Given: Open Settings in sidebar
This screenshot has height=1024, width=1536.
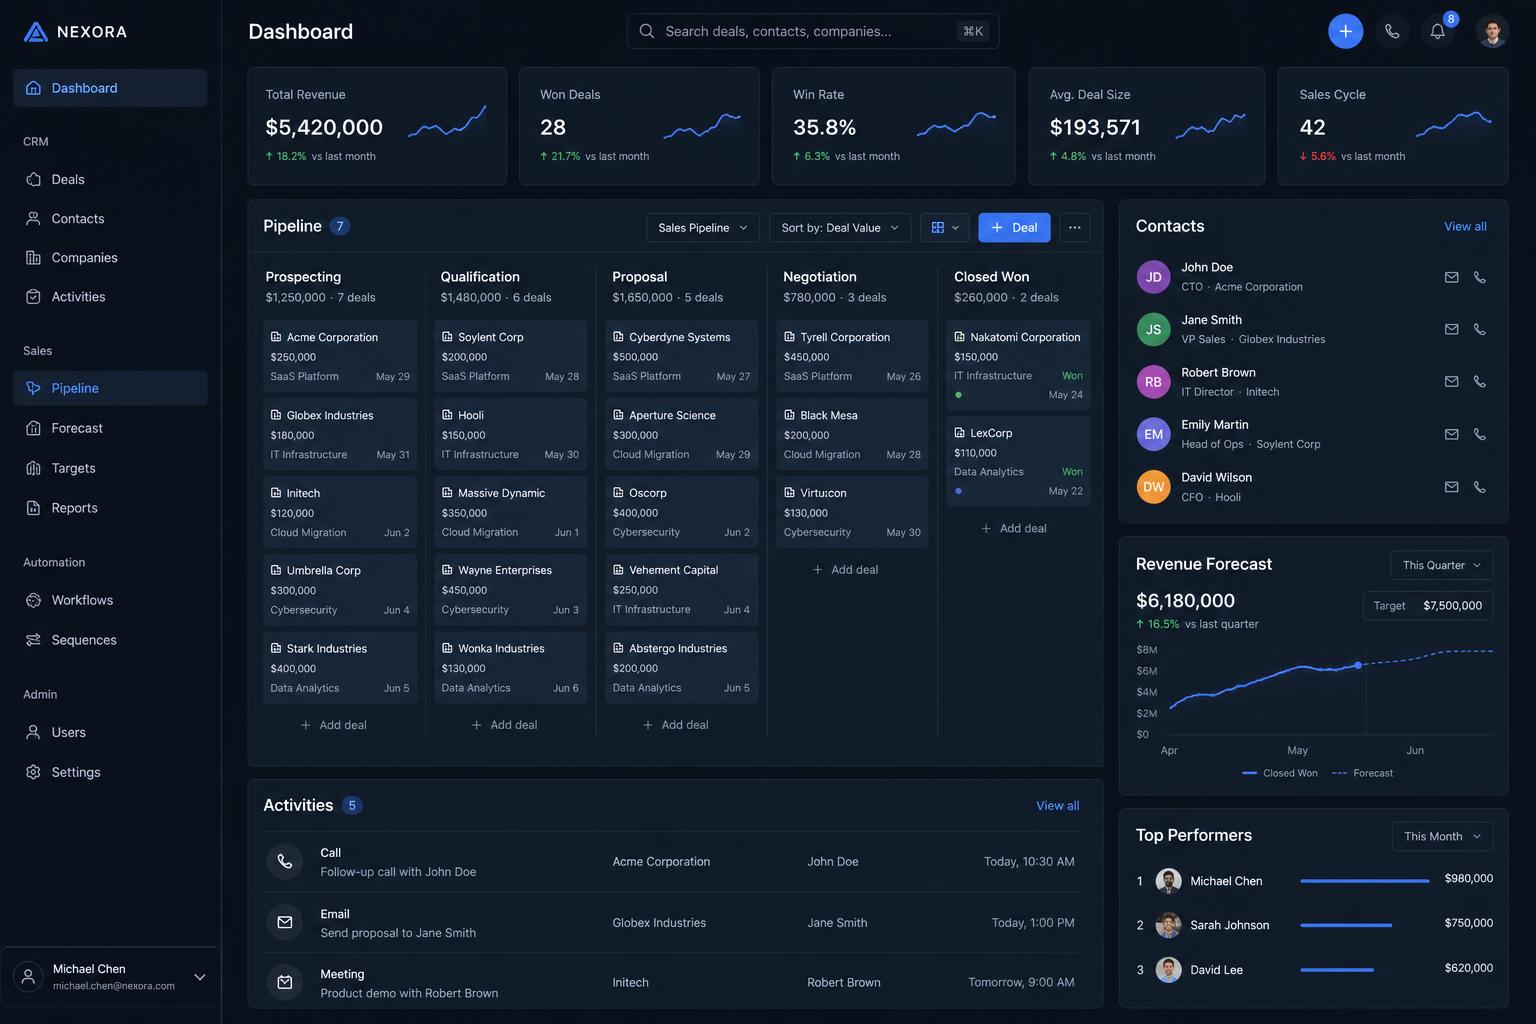Looking at the screenshot, I should coord(110,772).
